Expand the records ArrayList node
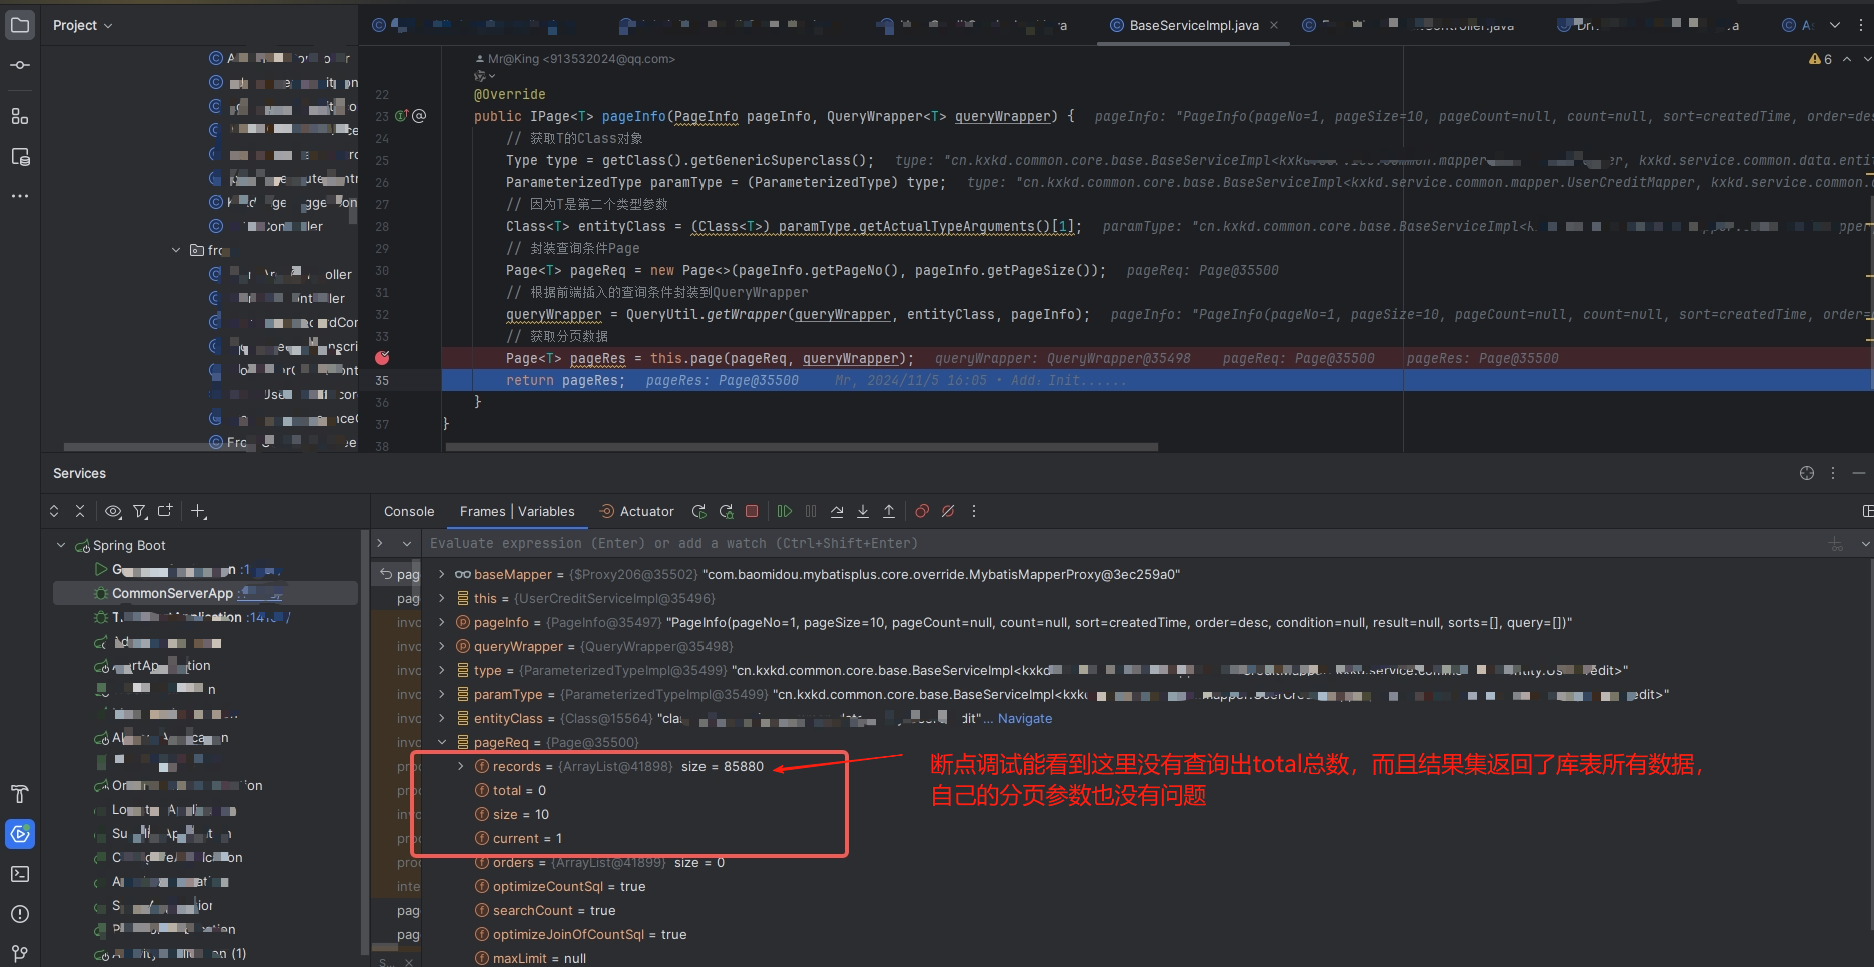The width and height of the screenshot is (1874, 967). [460, 766]
